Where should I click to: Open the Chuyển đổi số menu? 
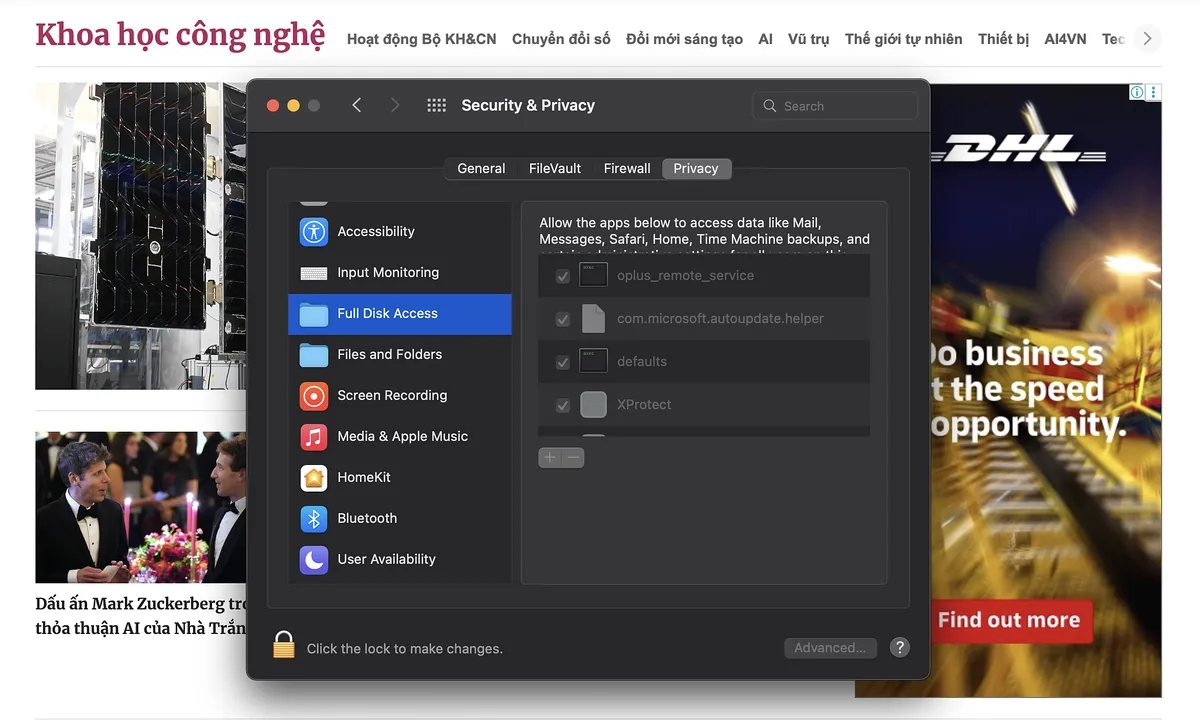tap(561, 39)
